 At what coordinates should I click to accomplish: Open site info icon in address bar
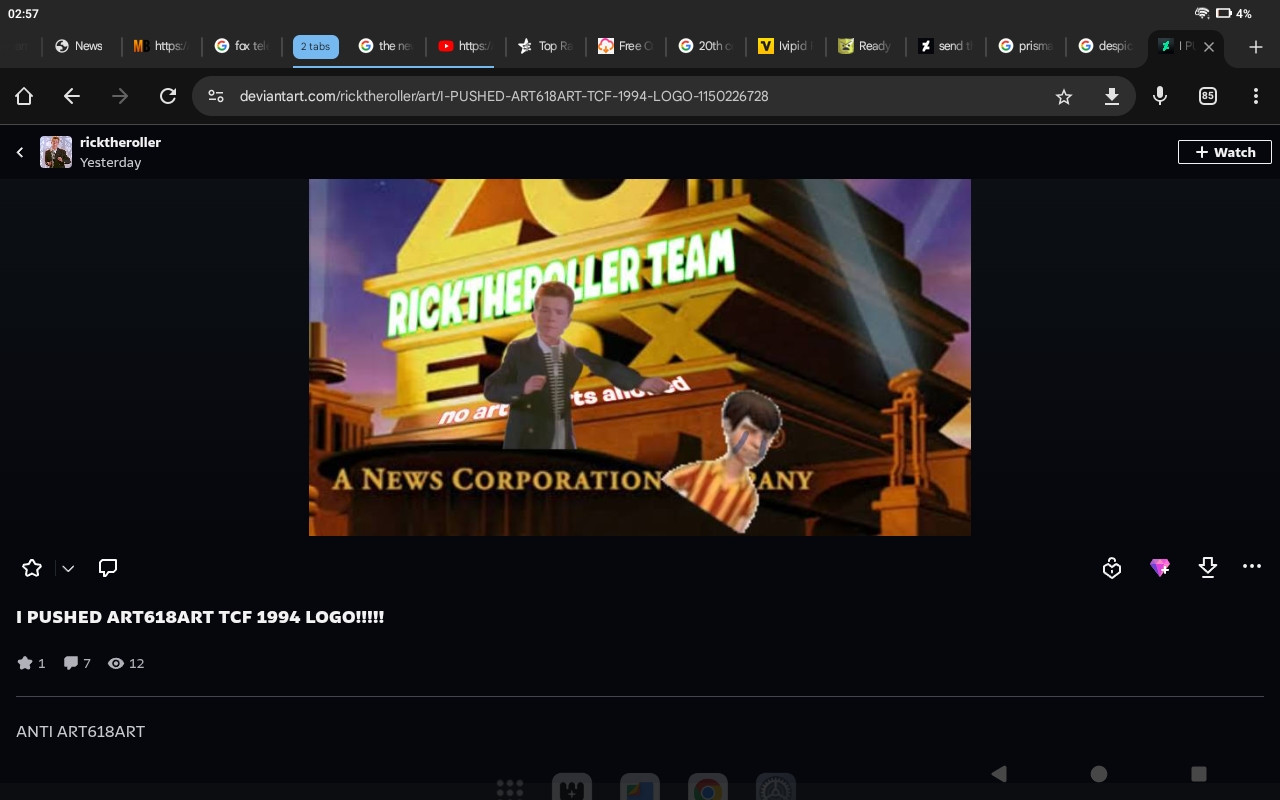[x=216, y=96]
